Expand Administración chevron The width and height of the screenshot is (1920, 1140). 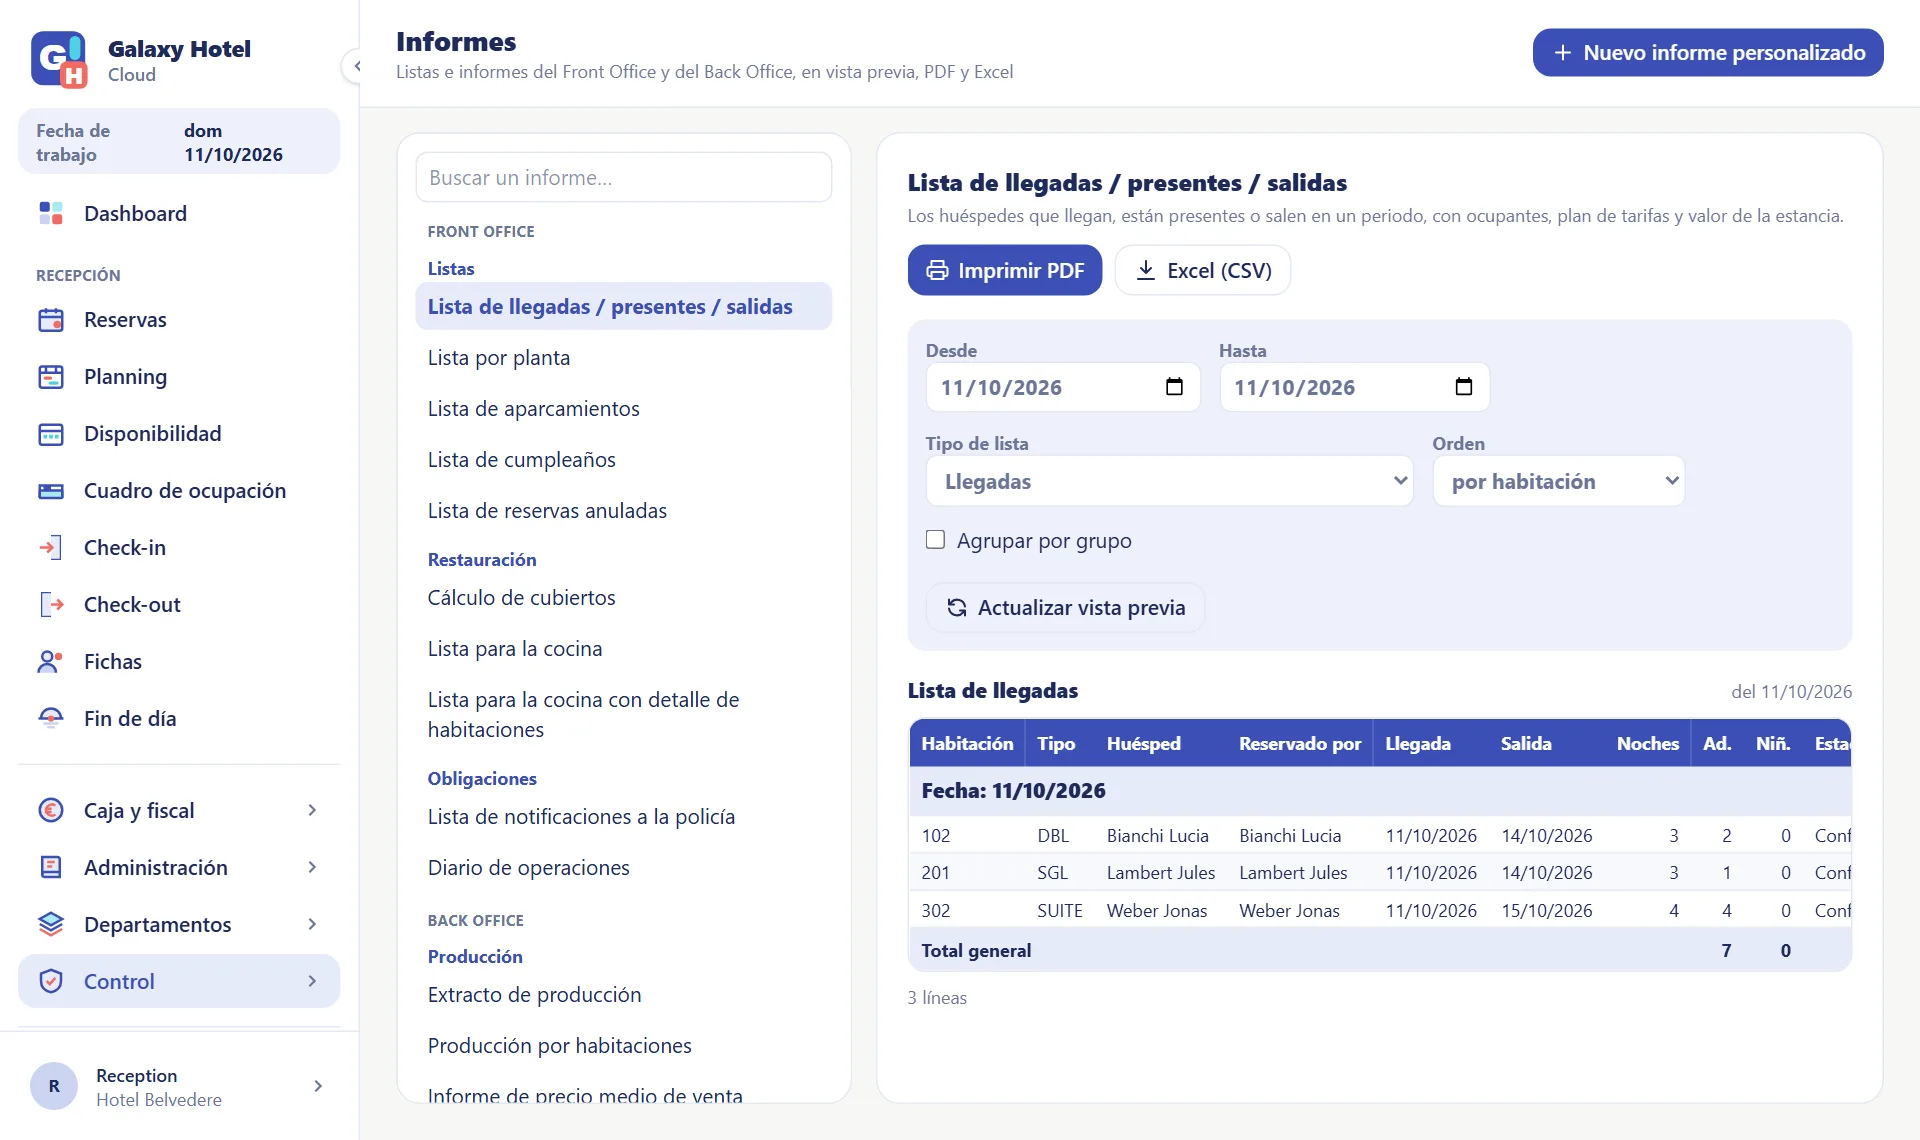tap(312, 868)
